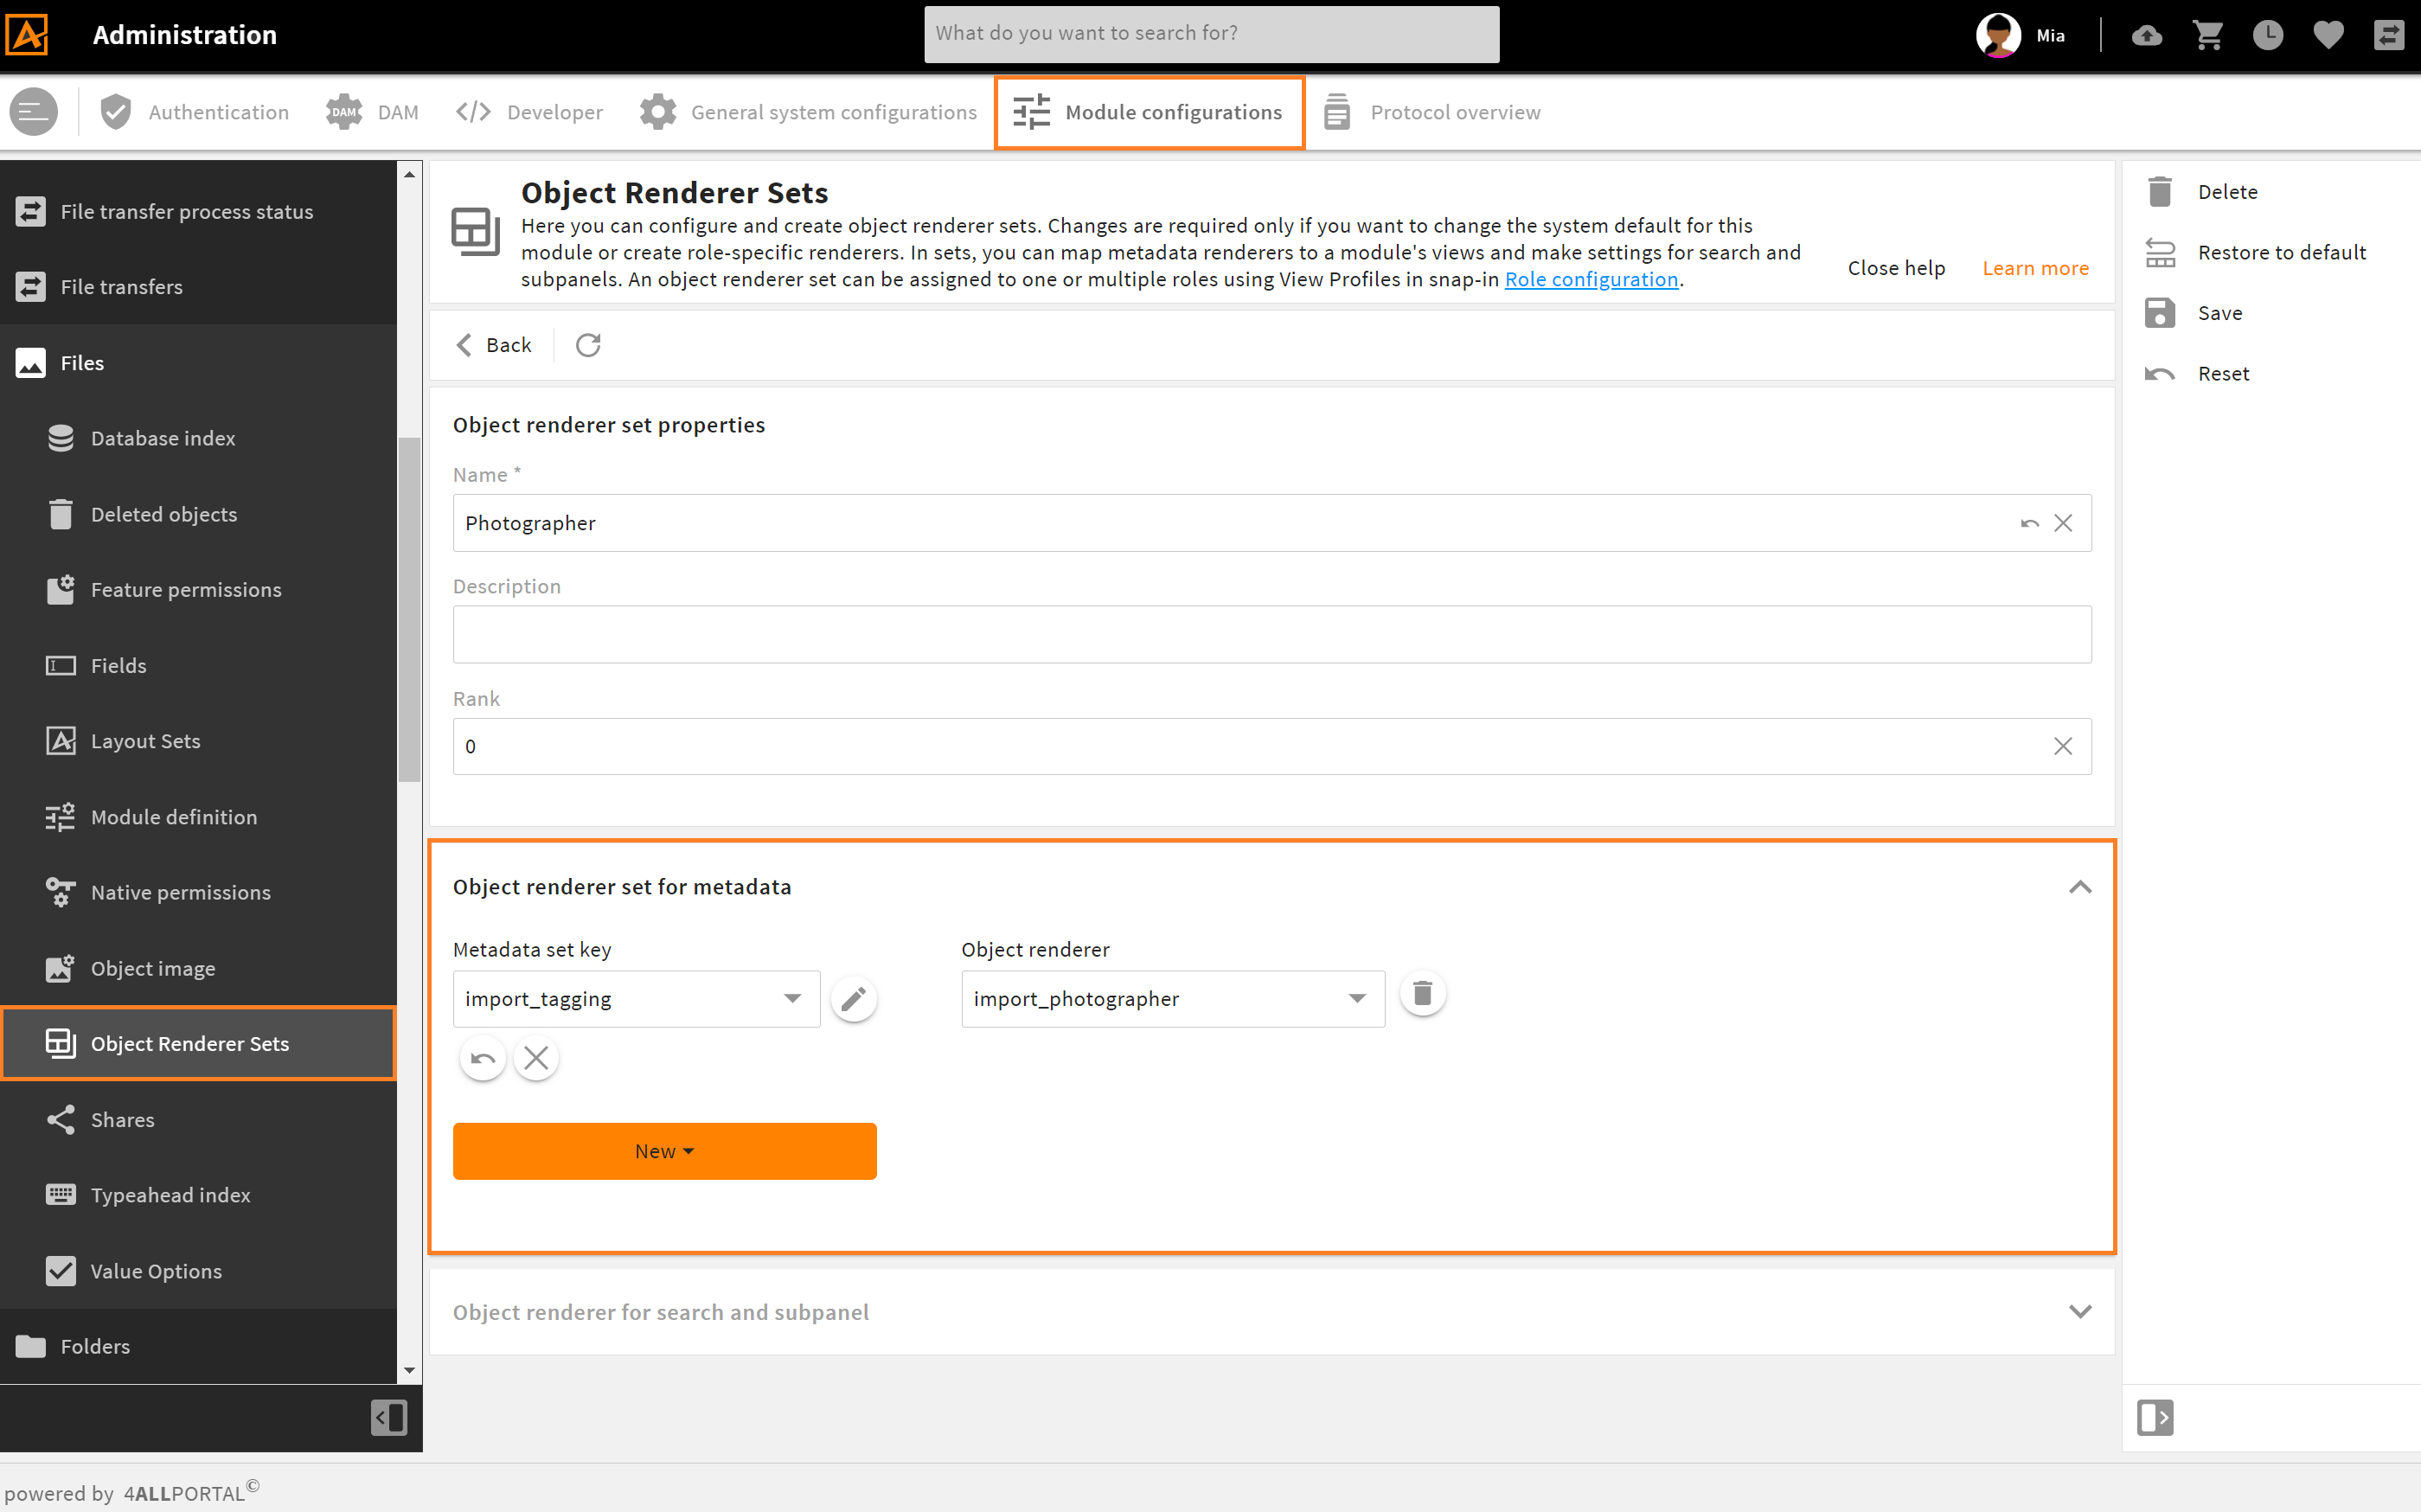The image size is (2421, 1512).
Task: Open Value Options in the sidebar
Action: (198, 1271)
